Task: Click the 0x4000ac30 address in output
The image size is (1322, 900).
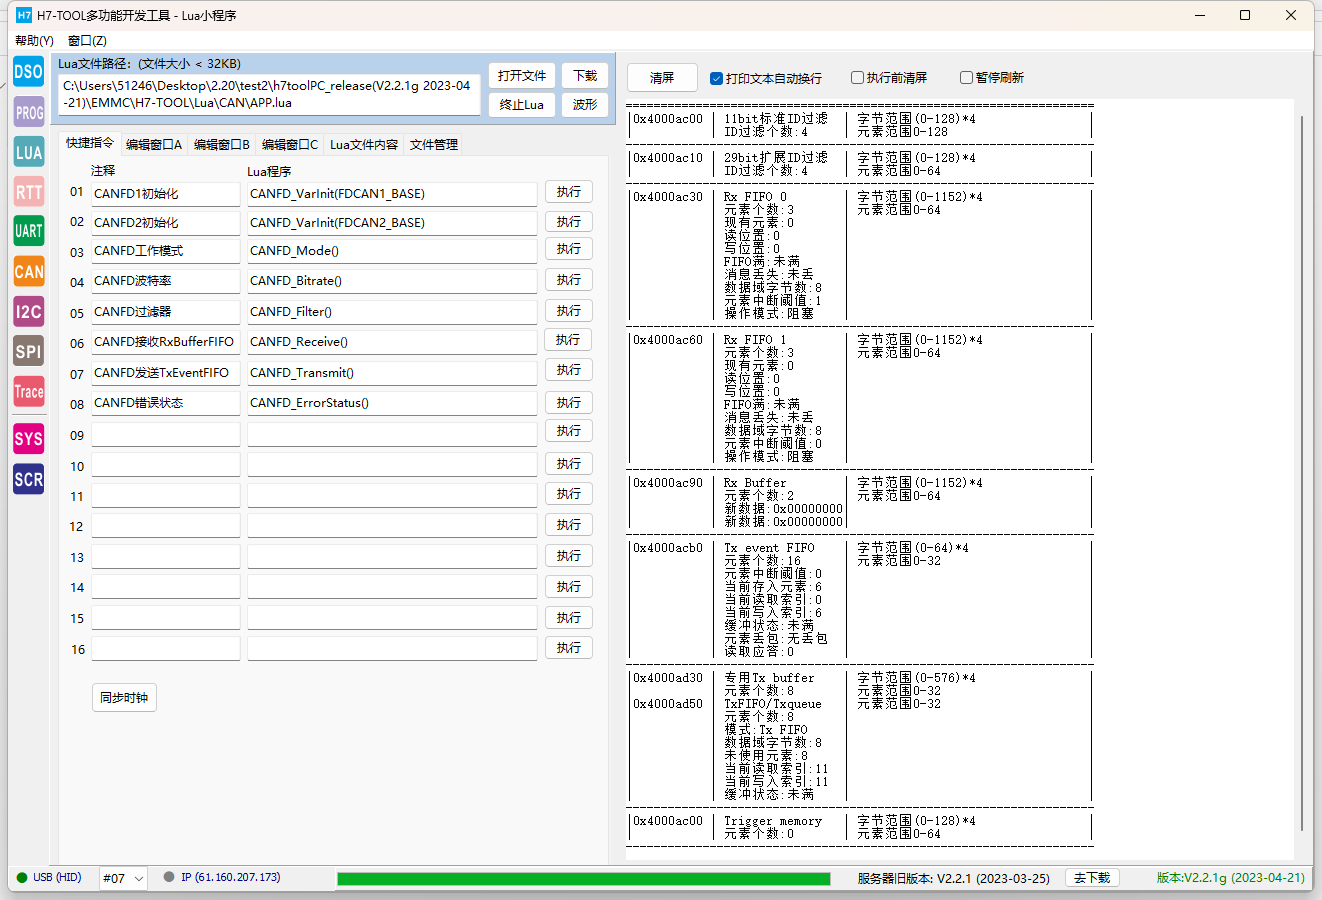Action: click(668, 197)
